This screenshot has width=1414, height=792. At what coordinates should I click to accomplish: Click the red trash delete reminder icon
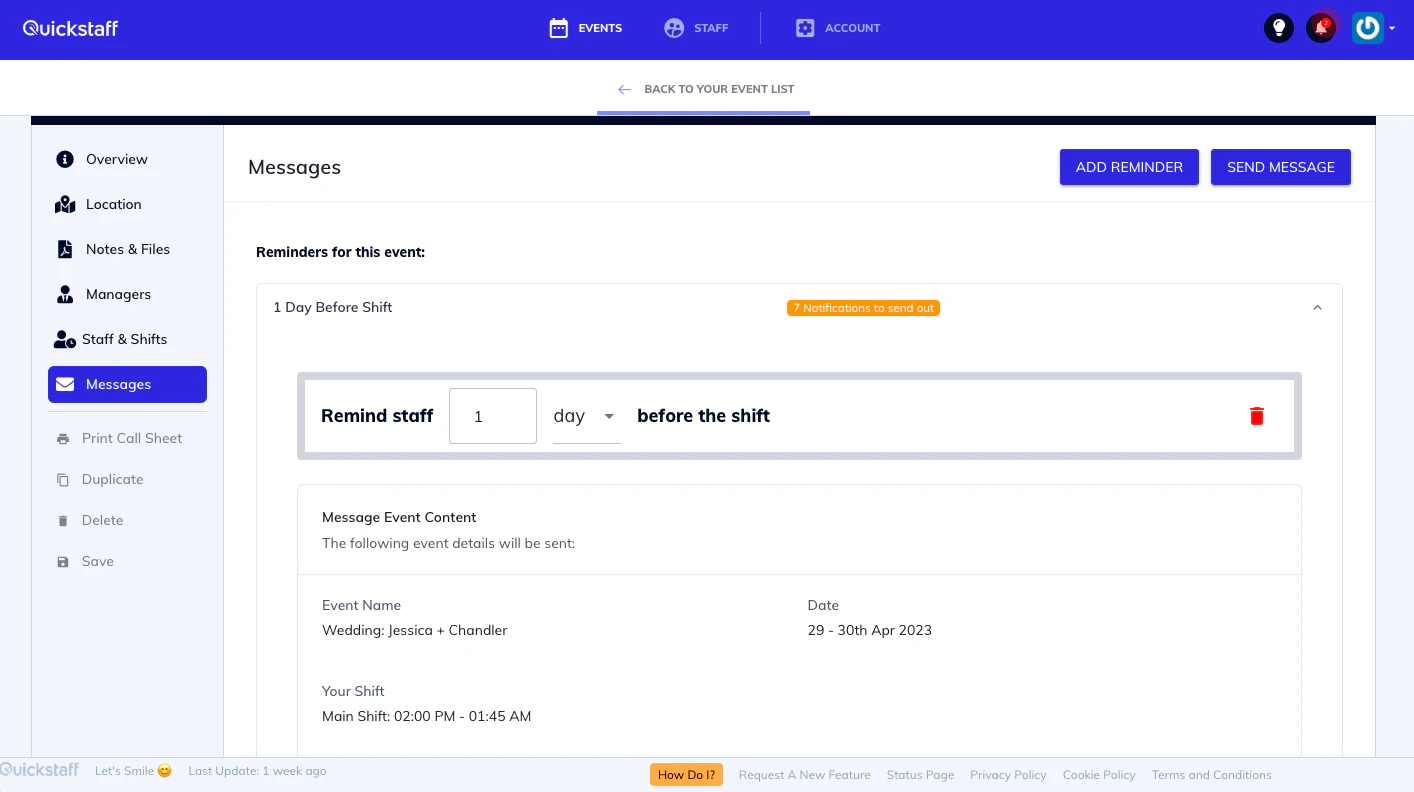tap(1257, 416)
